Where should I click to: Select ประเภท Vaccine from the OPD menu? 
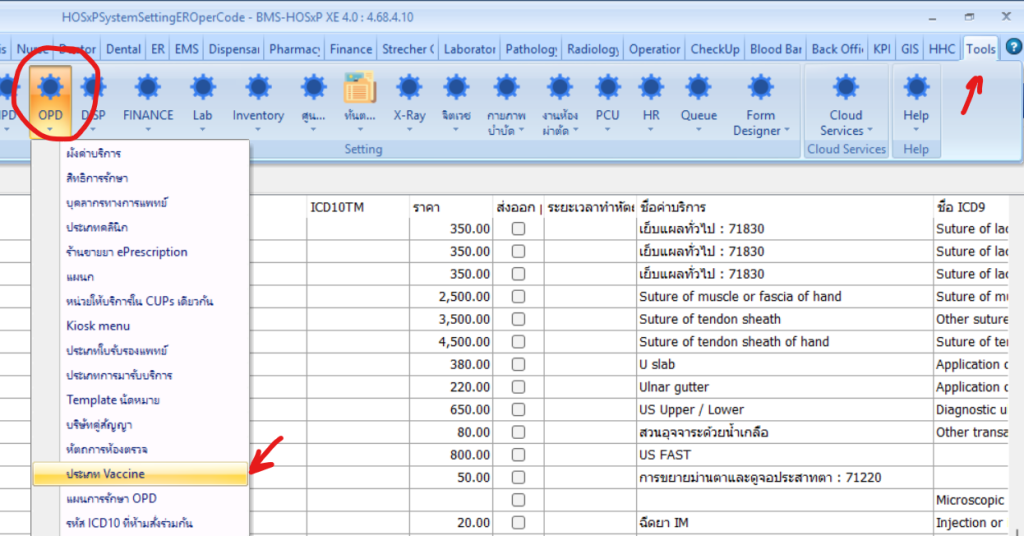pyautogui.click(x=105, y=474)
